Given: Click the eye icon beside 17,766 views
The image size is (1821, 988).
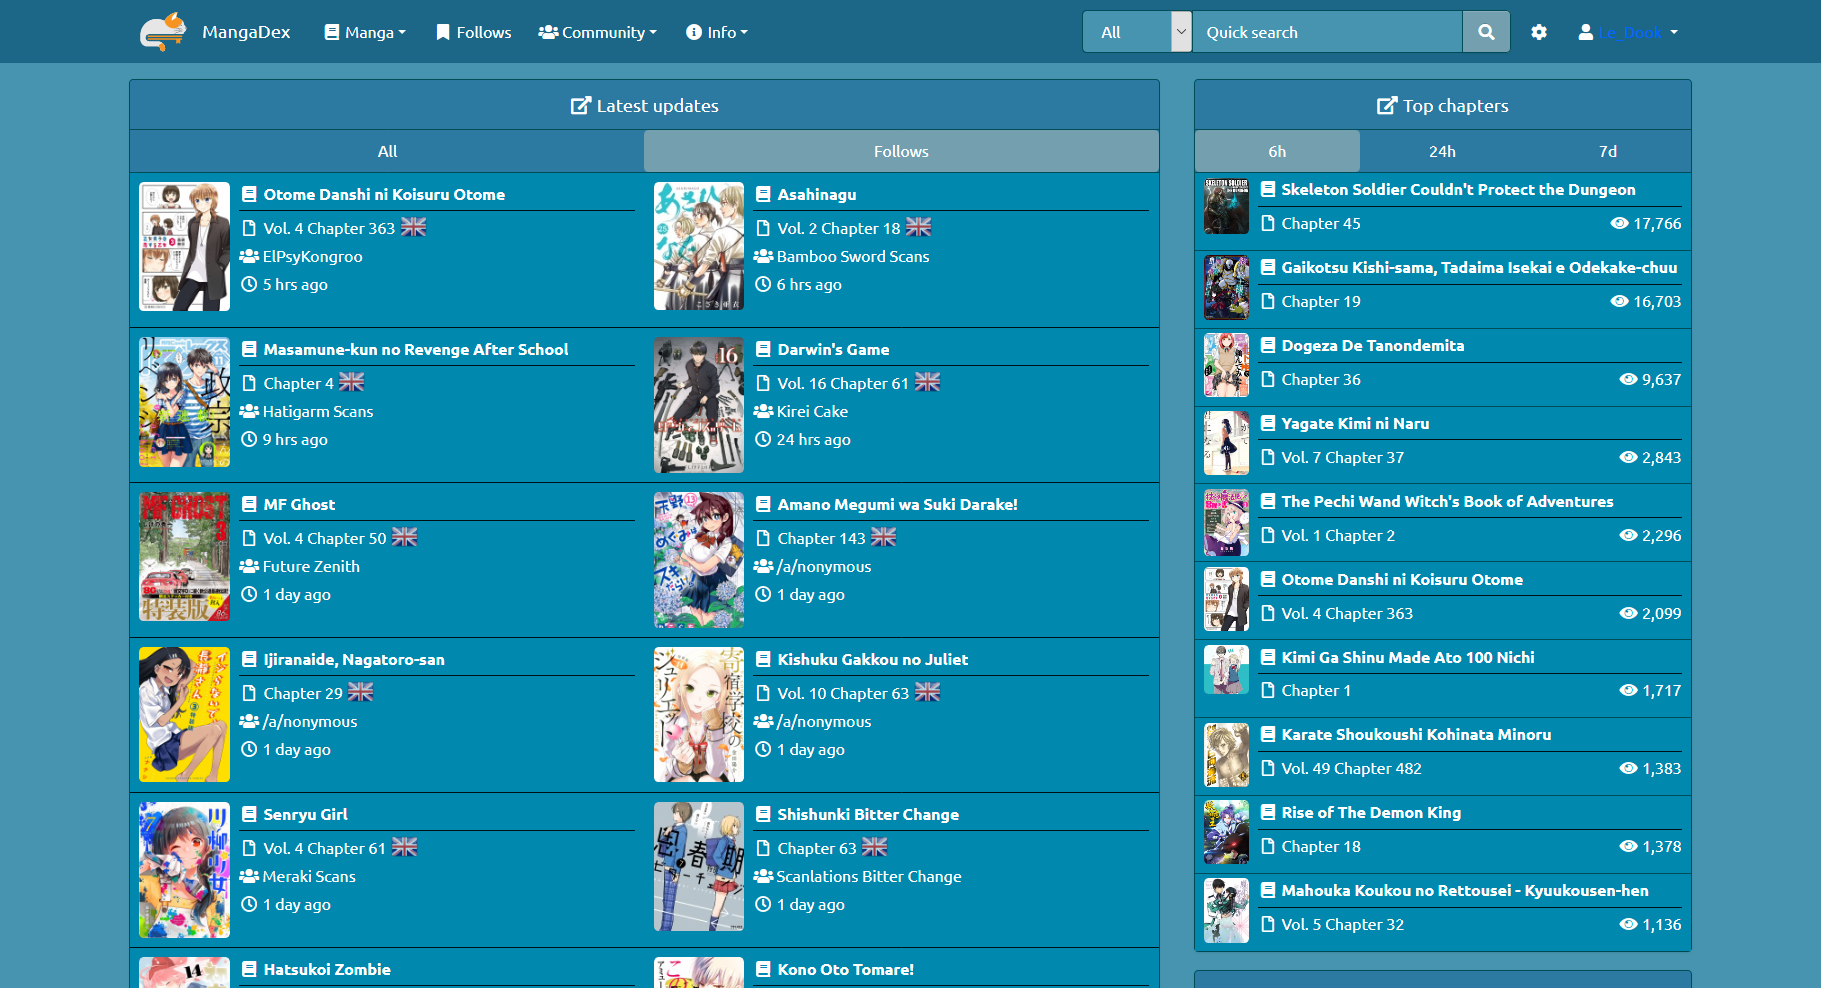Looking at the screenshot, I should point(1620,224).
